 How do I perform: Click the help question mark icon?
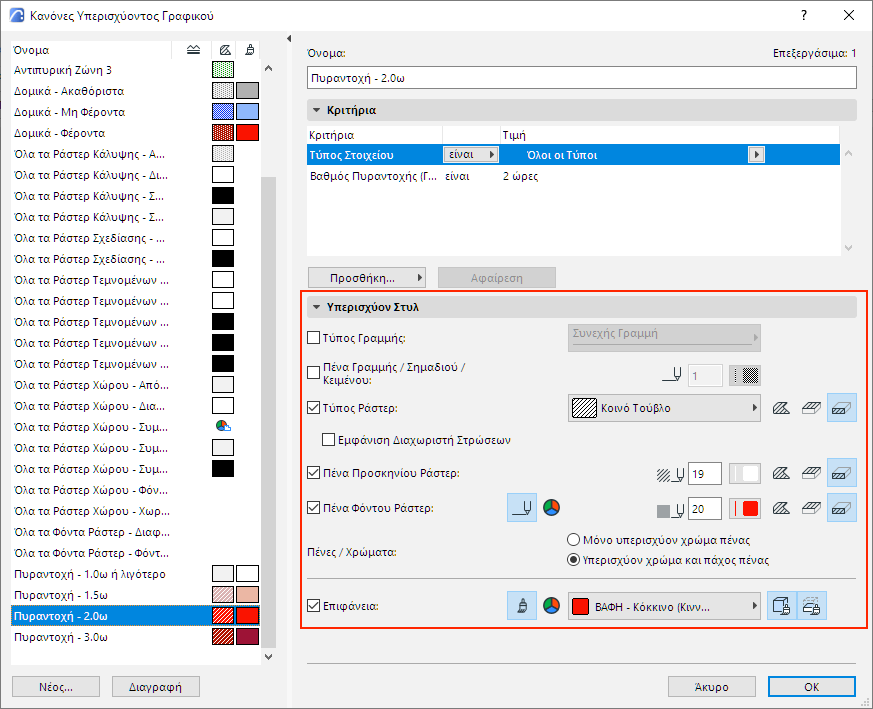click(x=804, y=16)
